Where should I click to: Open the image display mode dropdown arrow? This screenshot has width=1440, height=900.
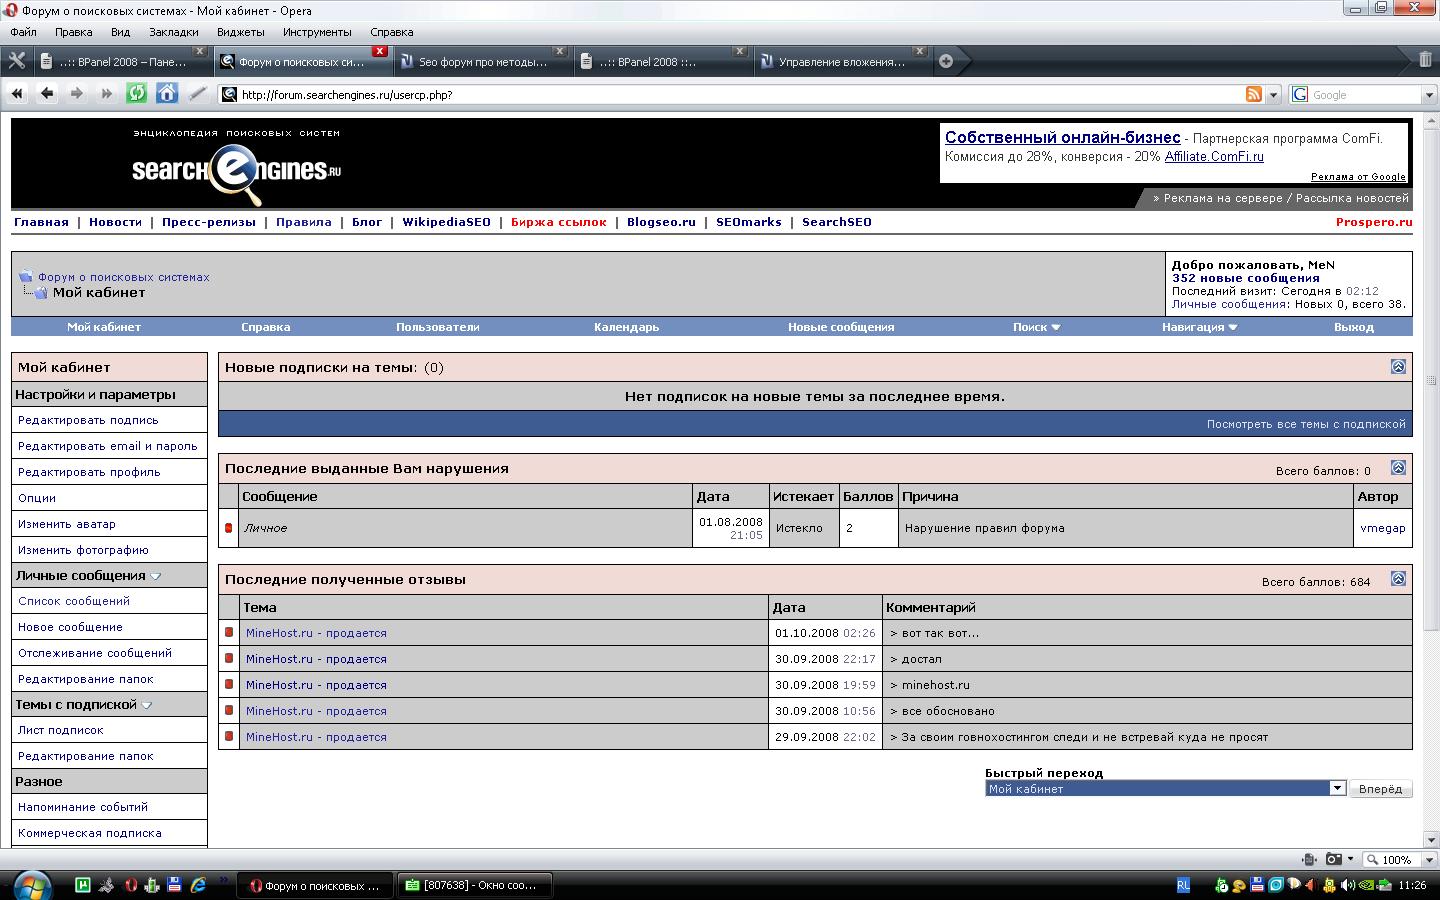point(1351,860)
